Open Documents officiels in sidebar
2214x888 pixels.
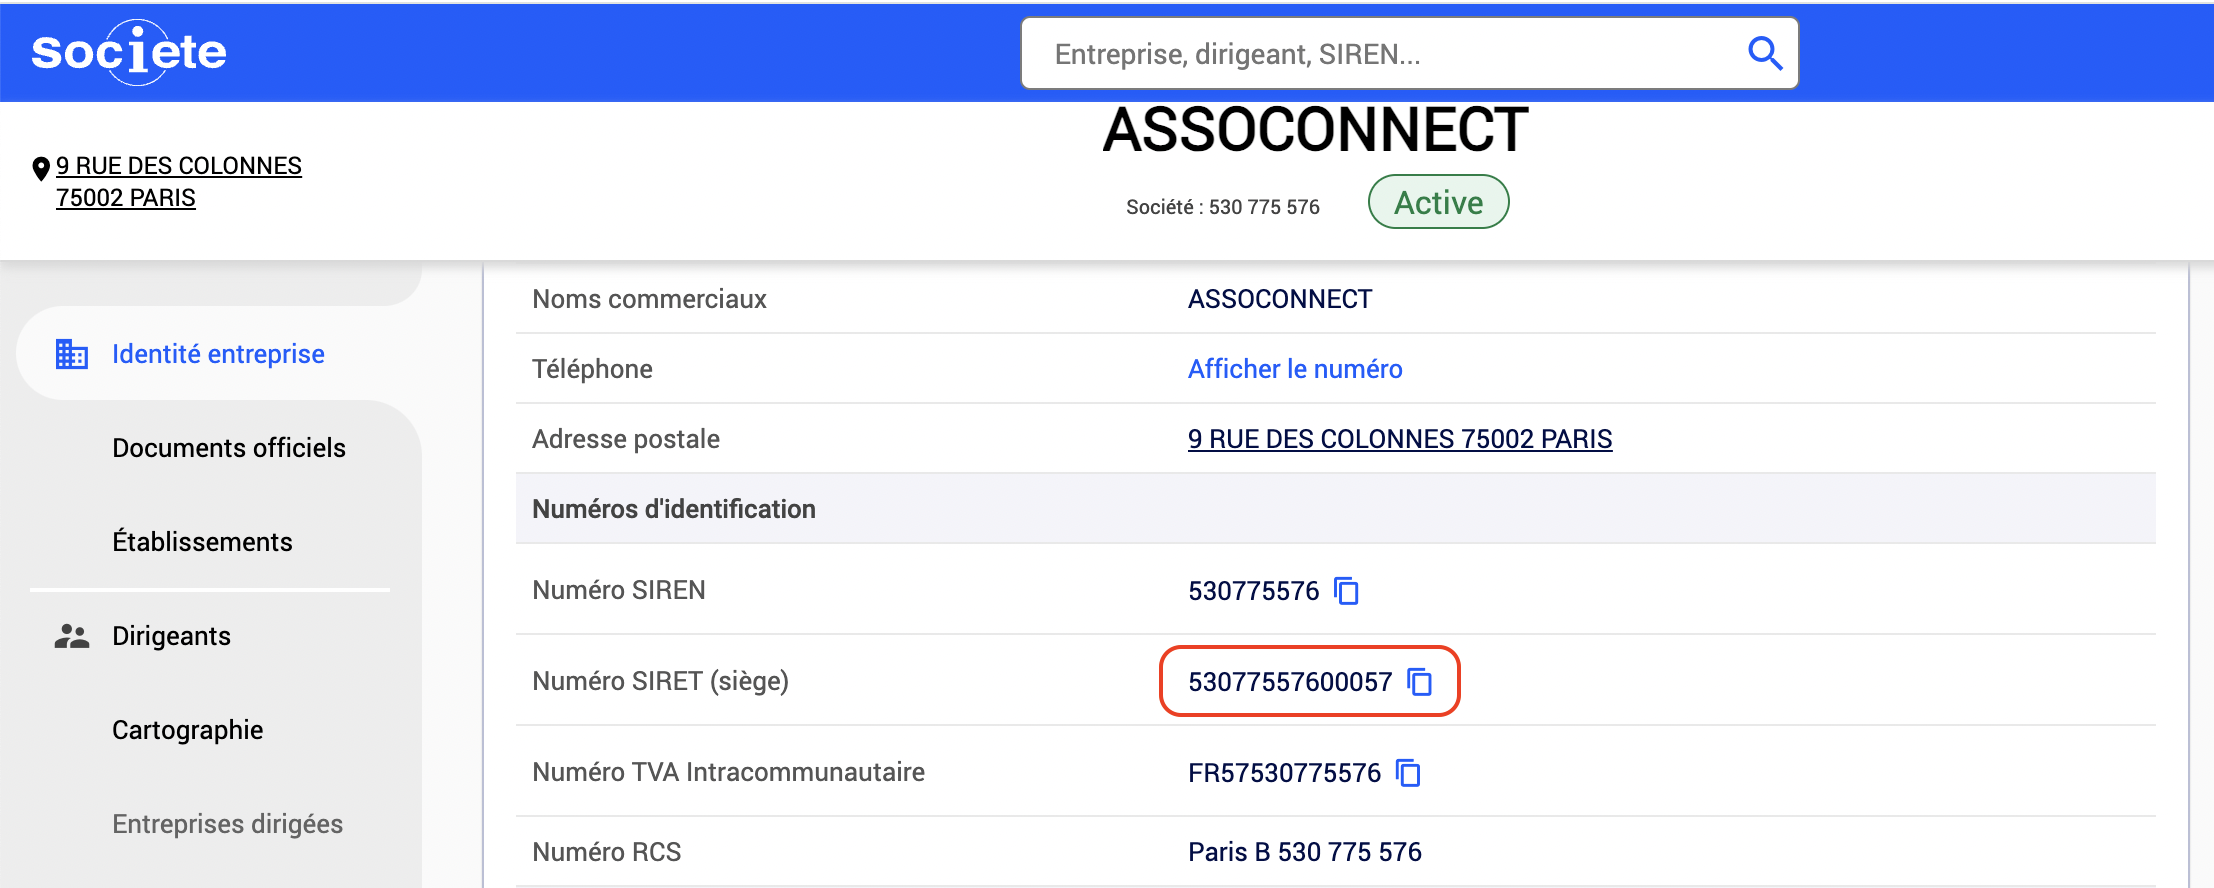[229, 448]
